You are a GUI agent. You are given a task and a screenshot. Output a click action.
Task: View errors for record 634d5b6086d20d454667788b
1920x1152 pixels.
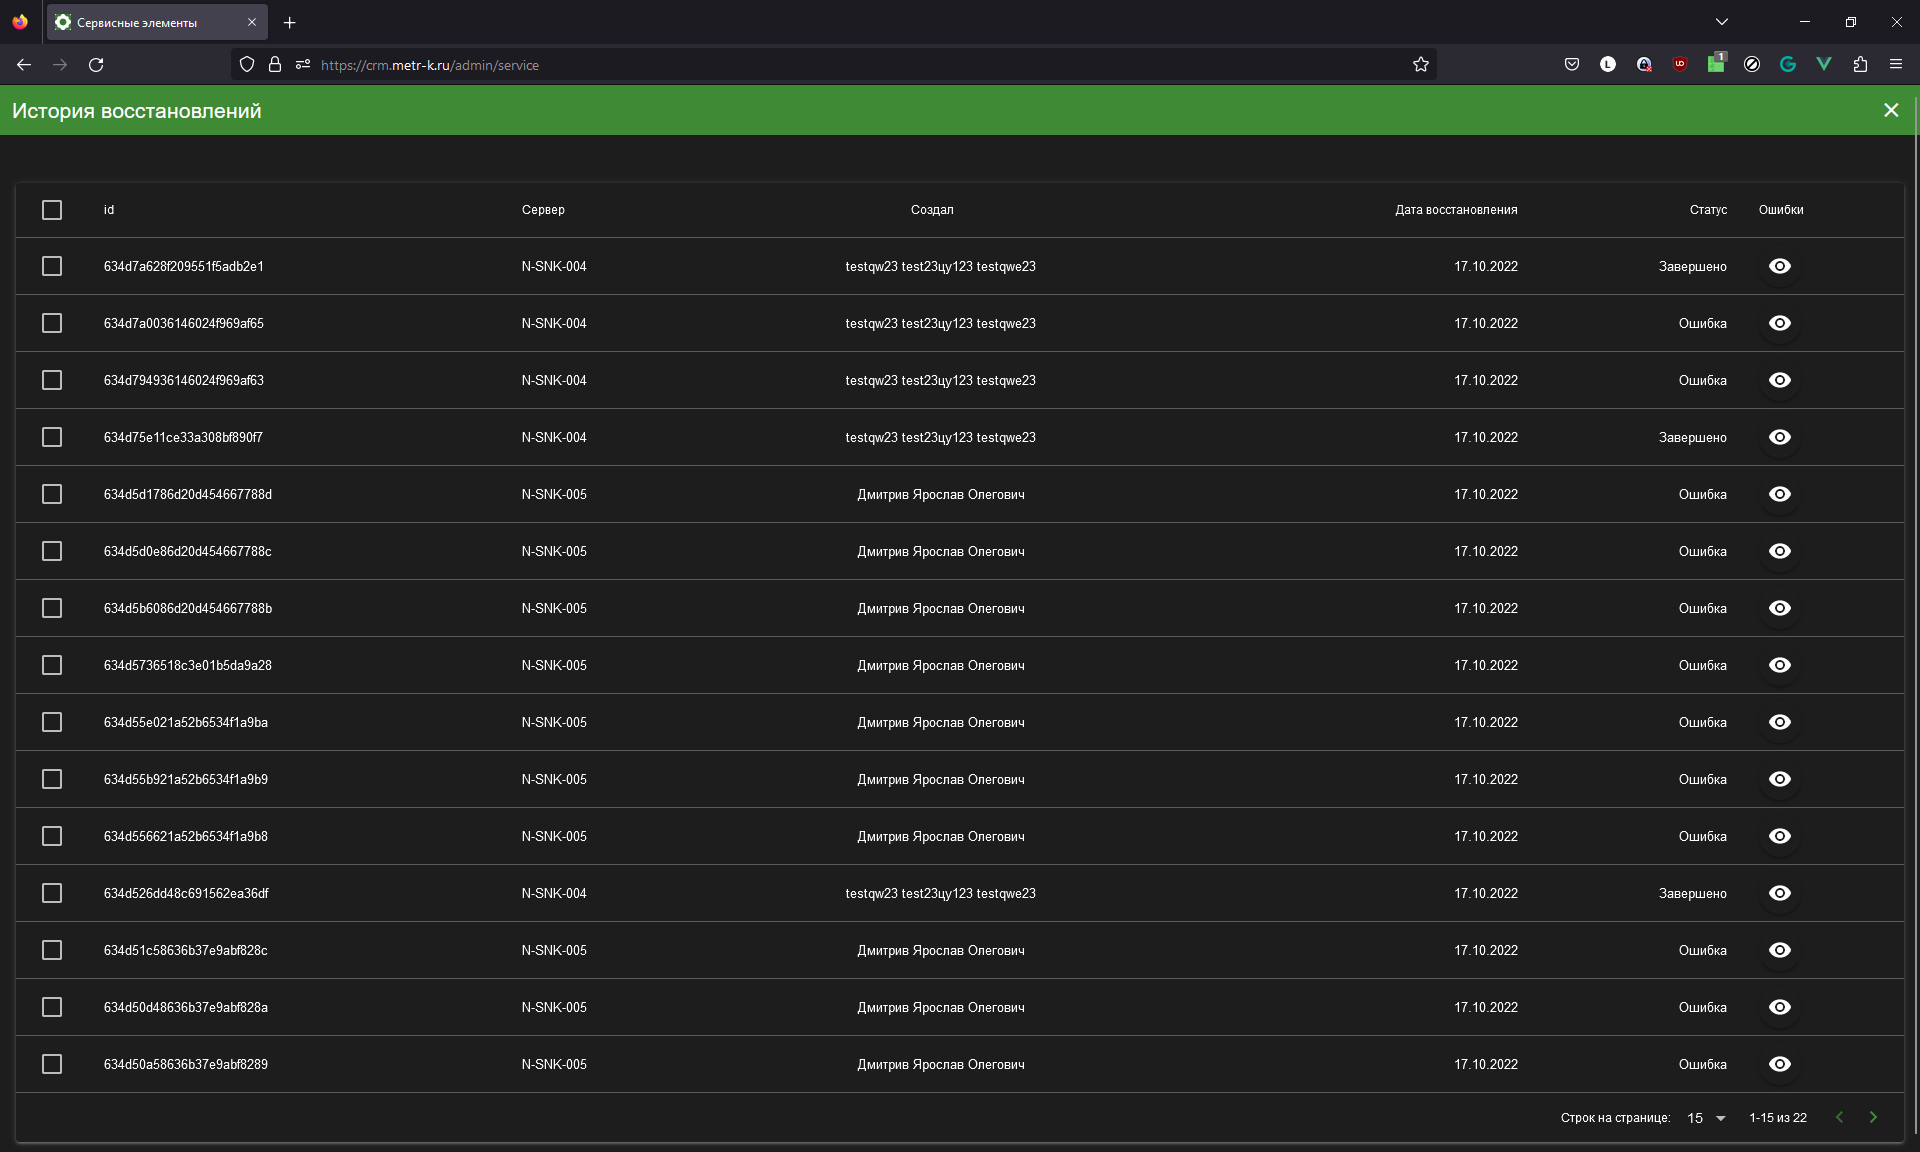click(x=1780, y=608)
